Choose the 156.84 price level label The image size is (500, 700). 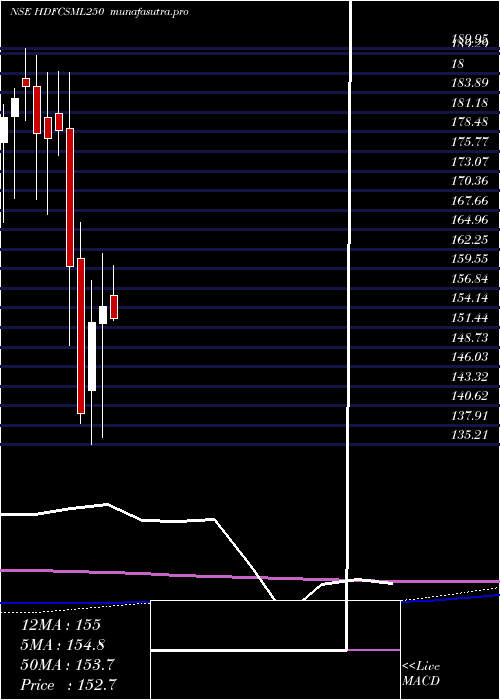click(470, 279)
